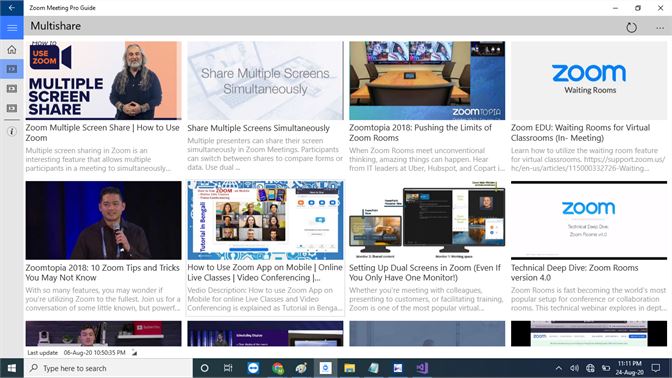Go to Home via sidebar icon
Viewport: 672px width, 378px height.
(12, 50)
